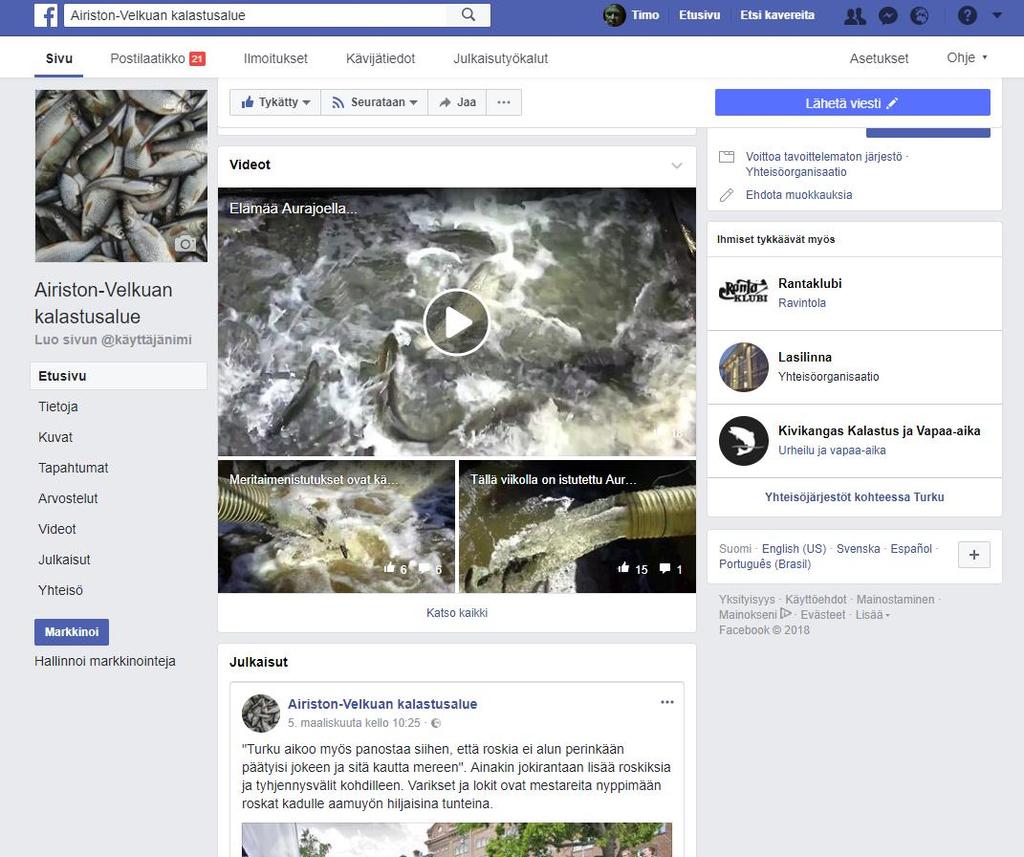Open the Ohje dropdown menu
1024x857 pixels.
point(967,57)
